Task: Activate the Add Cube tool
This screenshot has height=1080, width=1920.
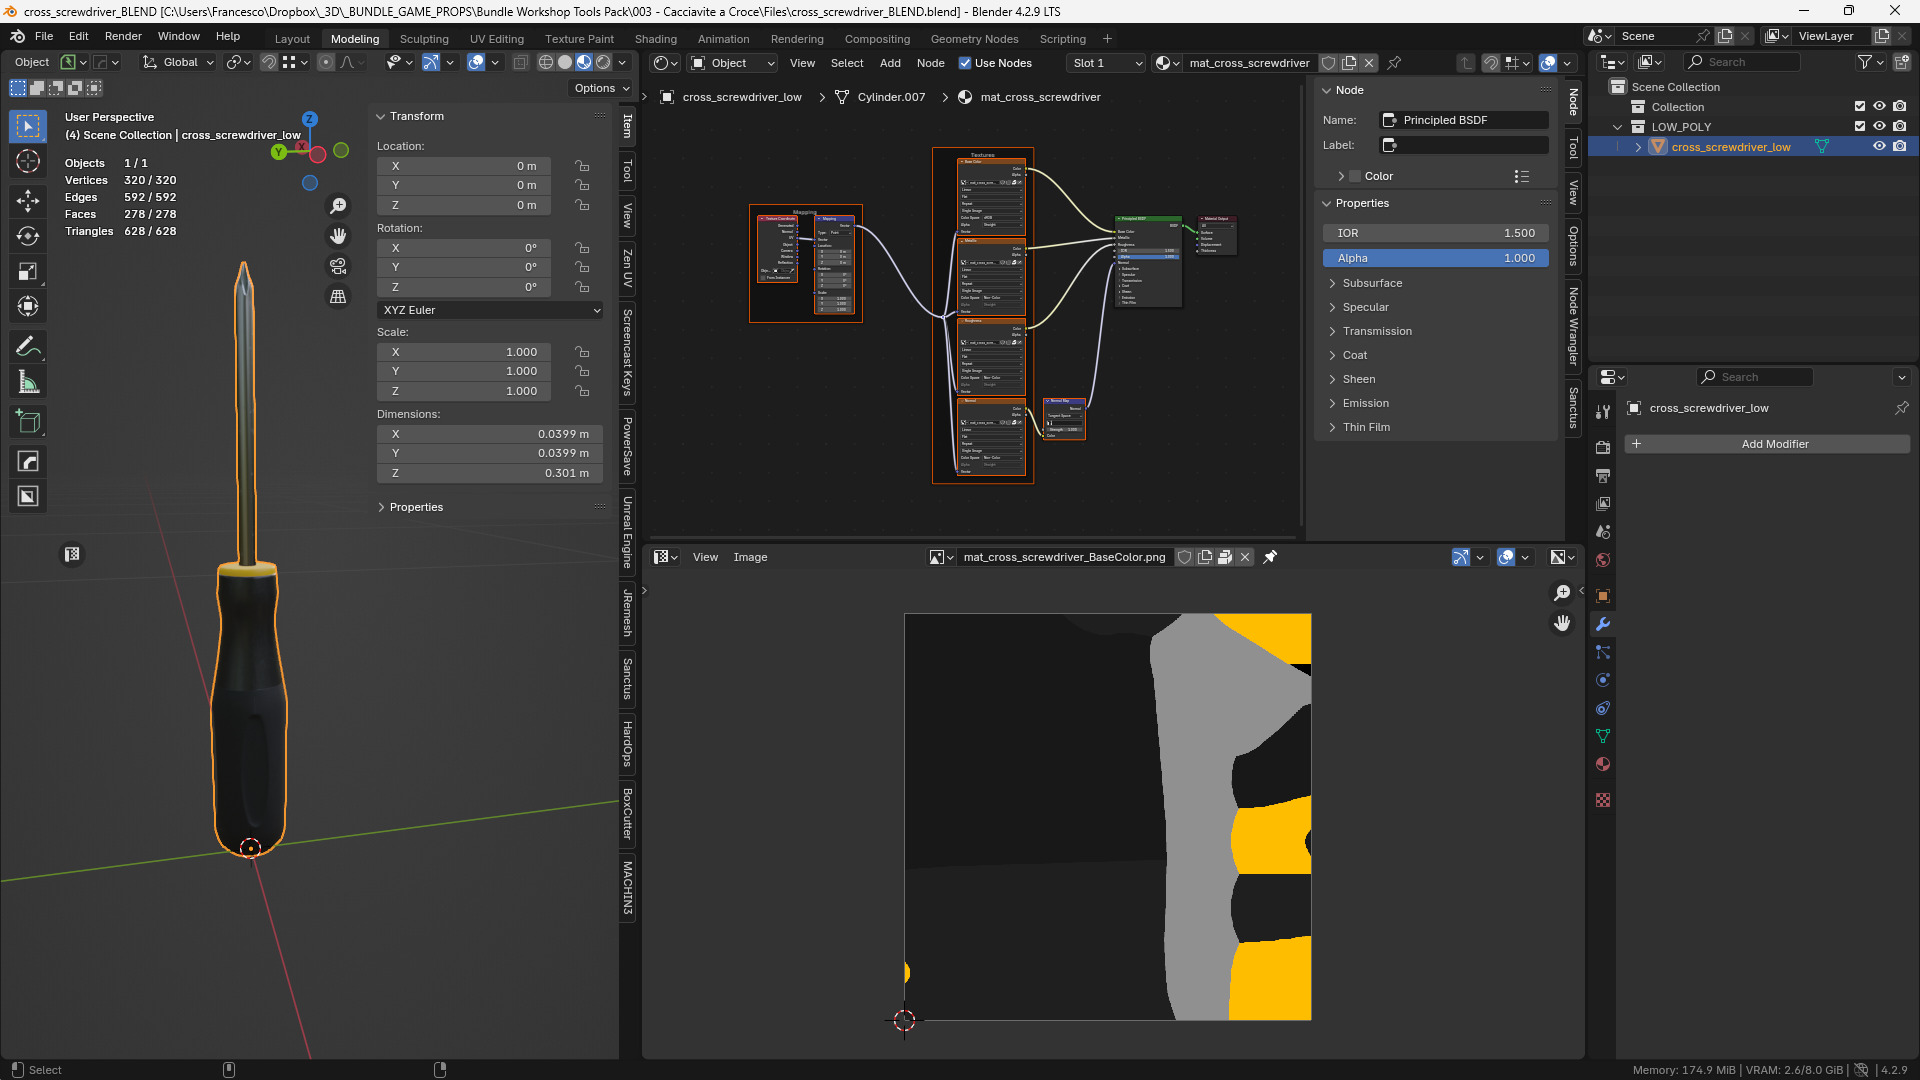Action: [28, 422]
